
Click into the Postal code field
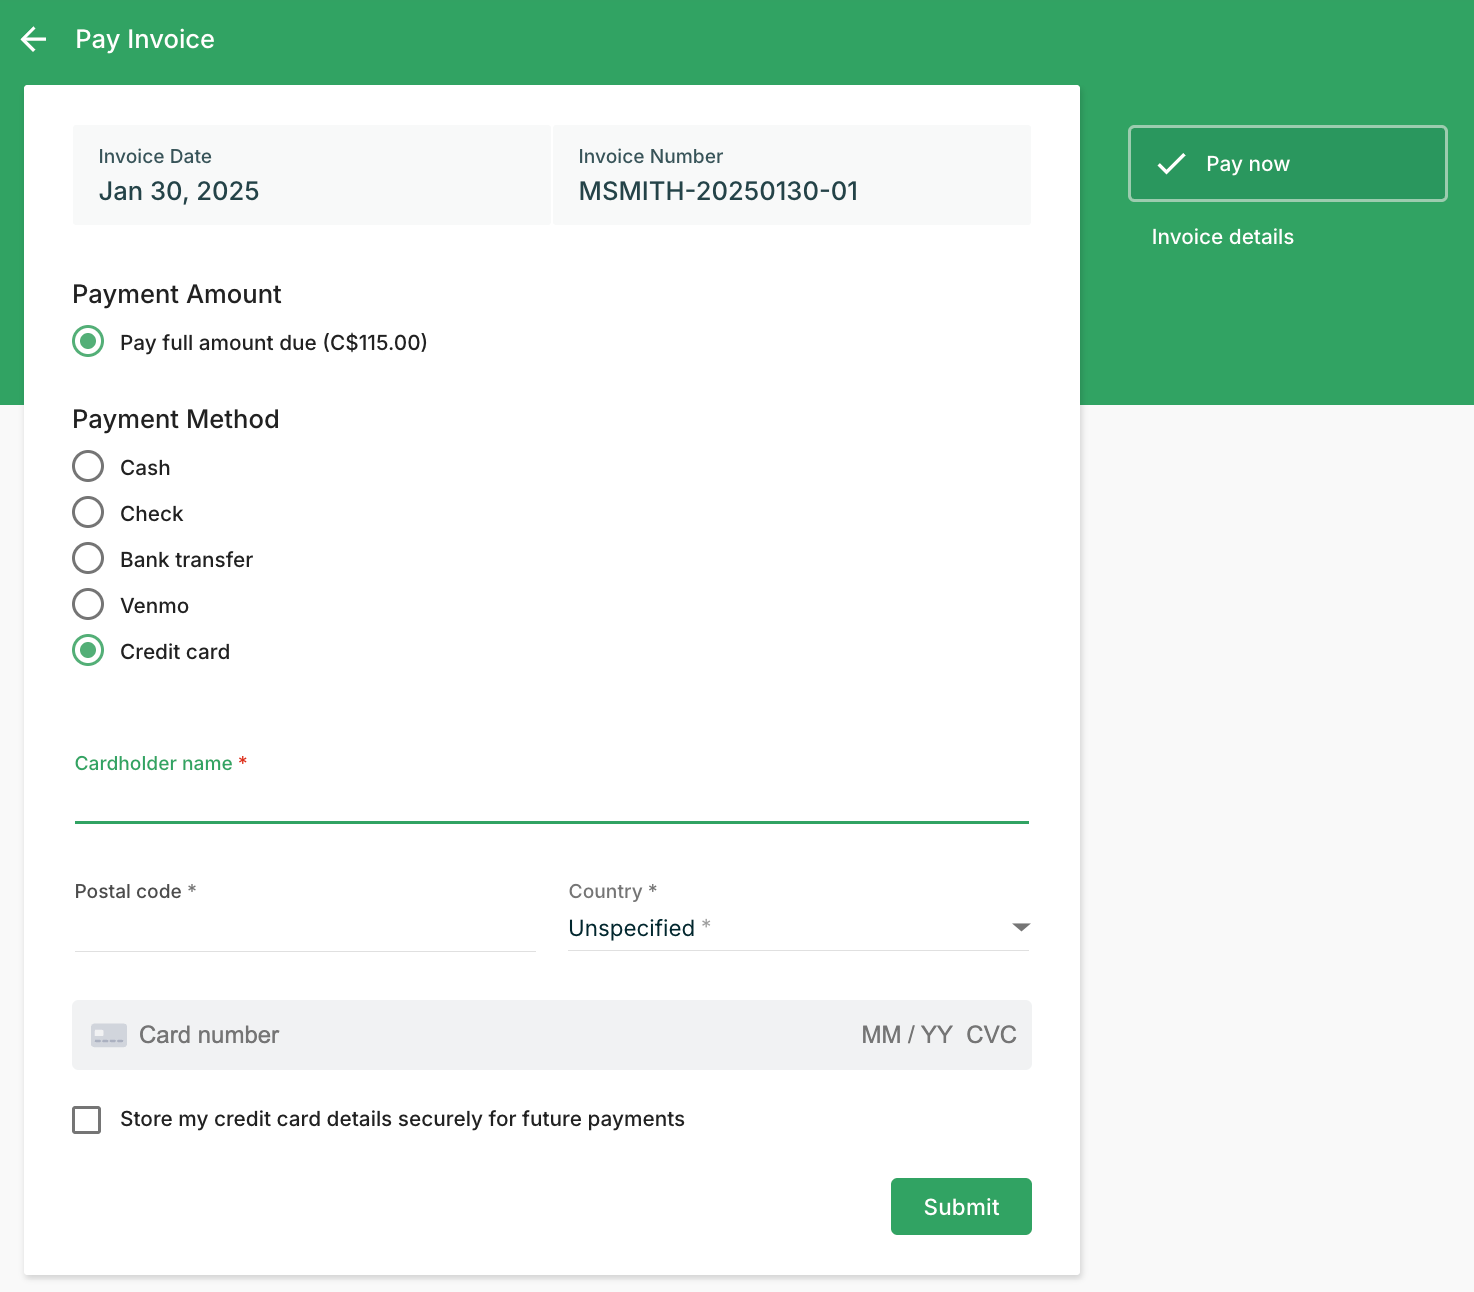[x=304, y=930]
